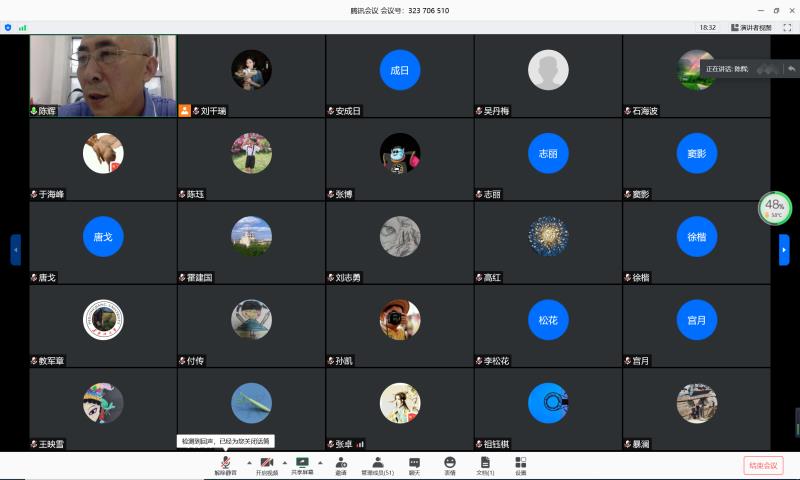Screen dimensions: 800x480
Task: Open the 表情 emoji reactions
Action: pyautogui.click(x=450, y=465)
